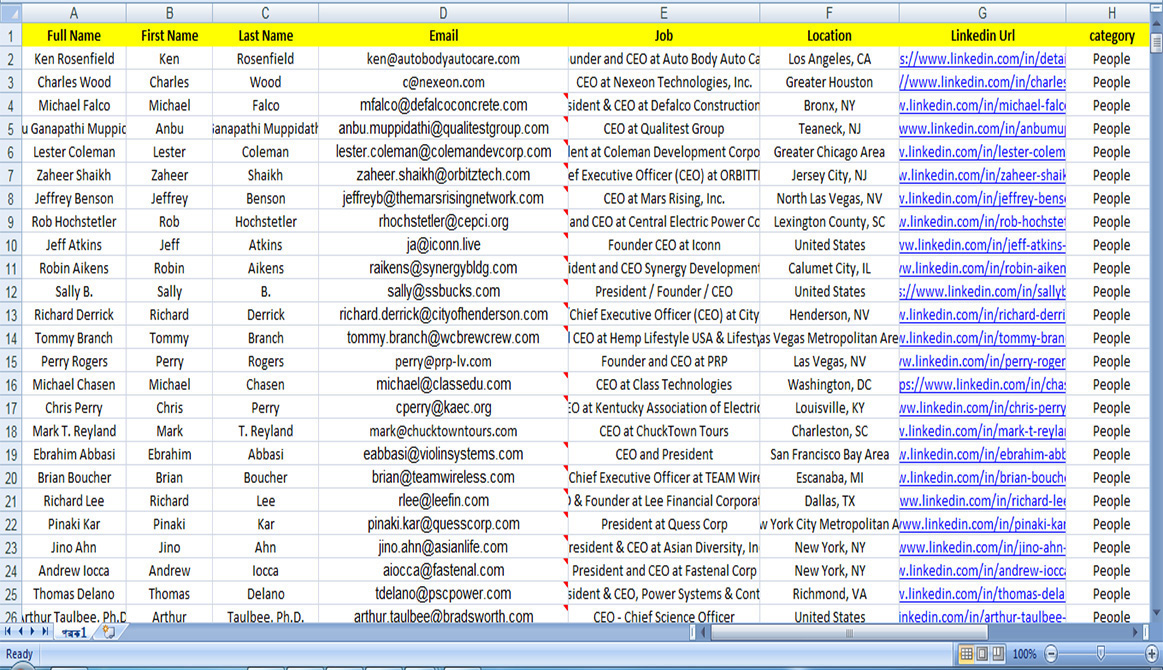Select column D header

click(x=443, y=13)
